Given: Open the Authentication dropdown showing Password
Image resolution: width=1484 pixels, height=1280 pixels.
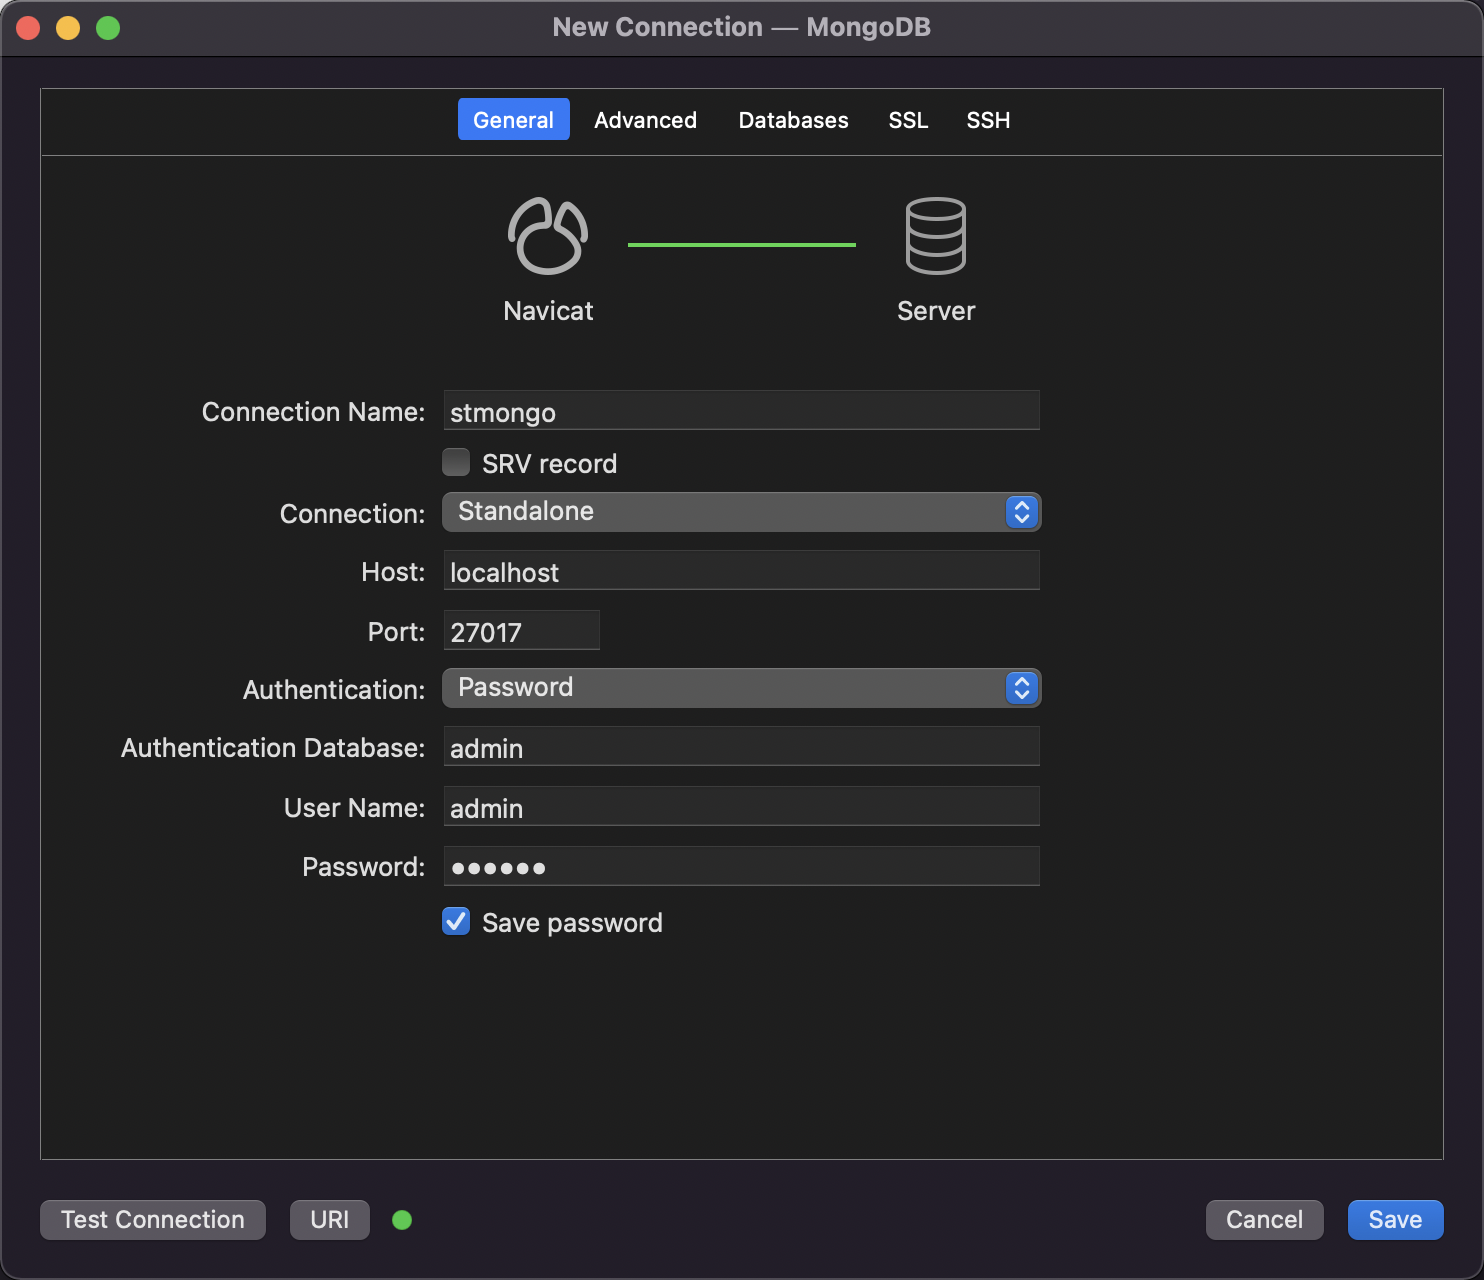Looking at the screenshot, I should coord(741,688).
